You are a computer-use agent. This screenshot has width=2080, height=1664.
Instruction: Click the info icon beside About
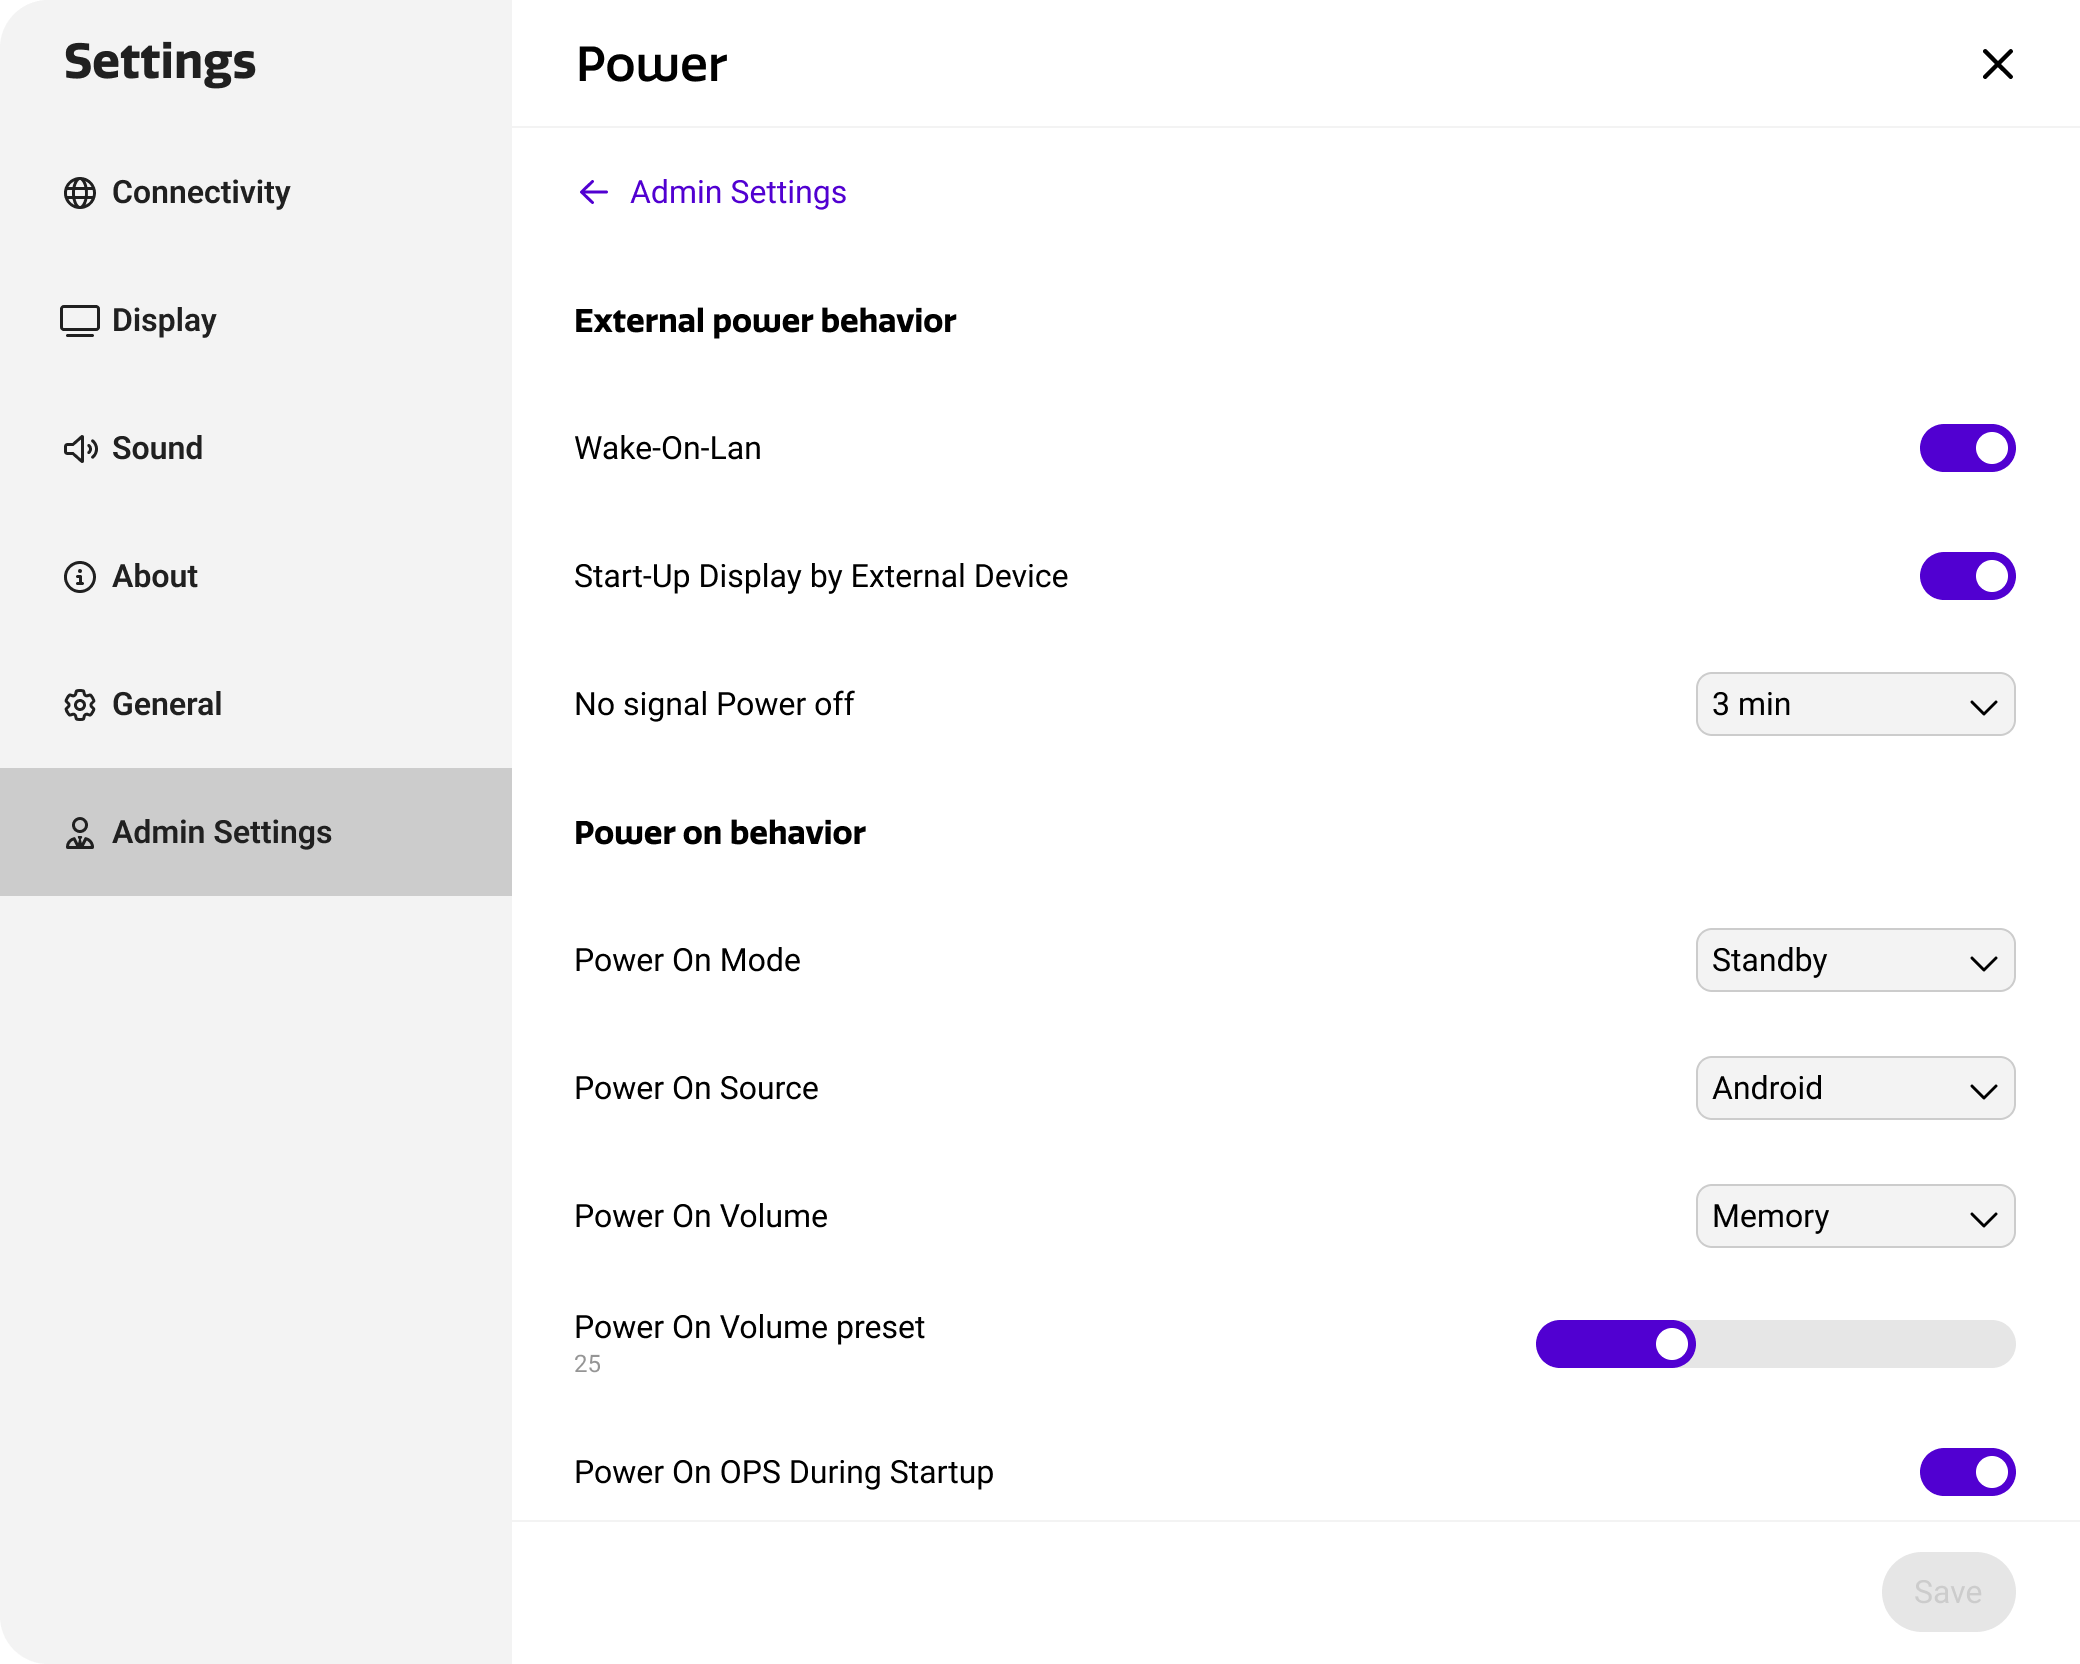80,577
